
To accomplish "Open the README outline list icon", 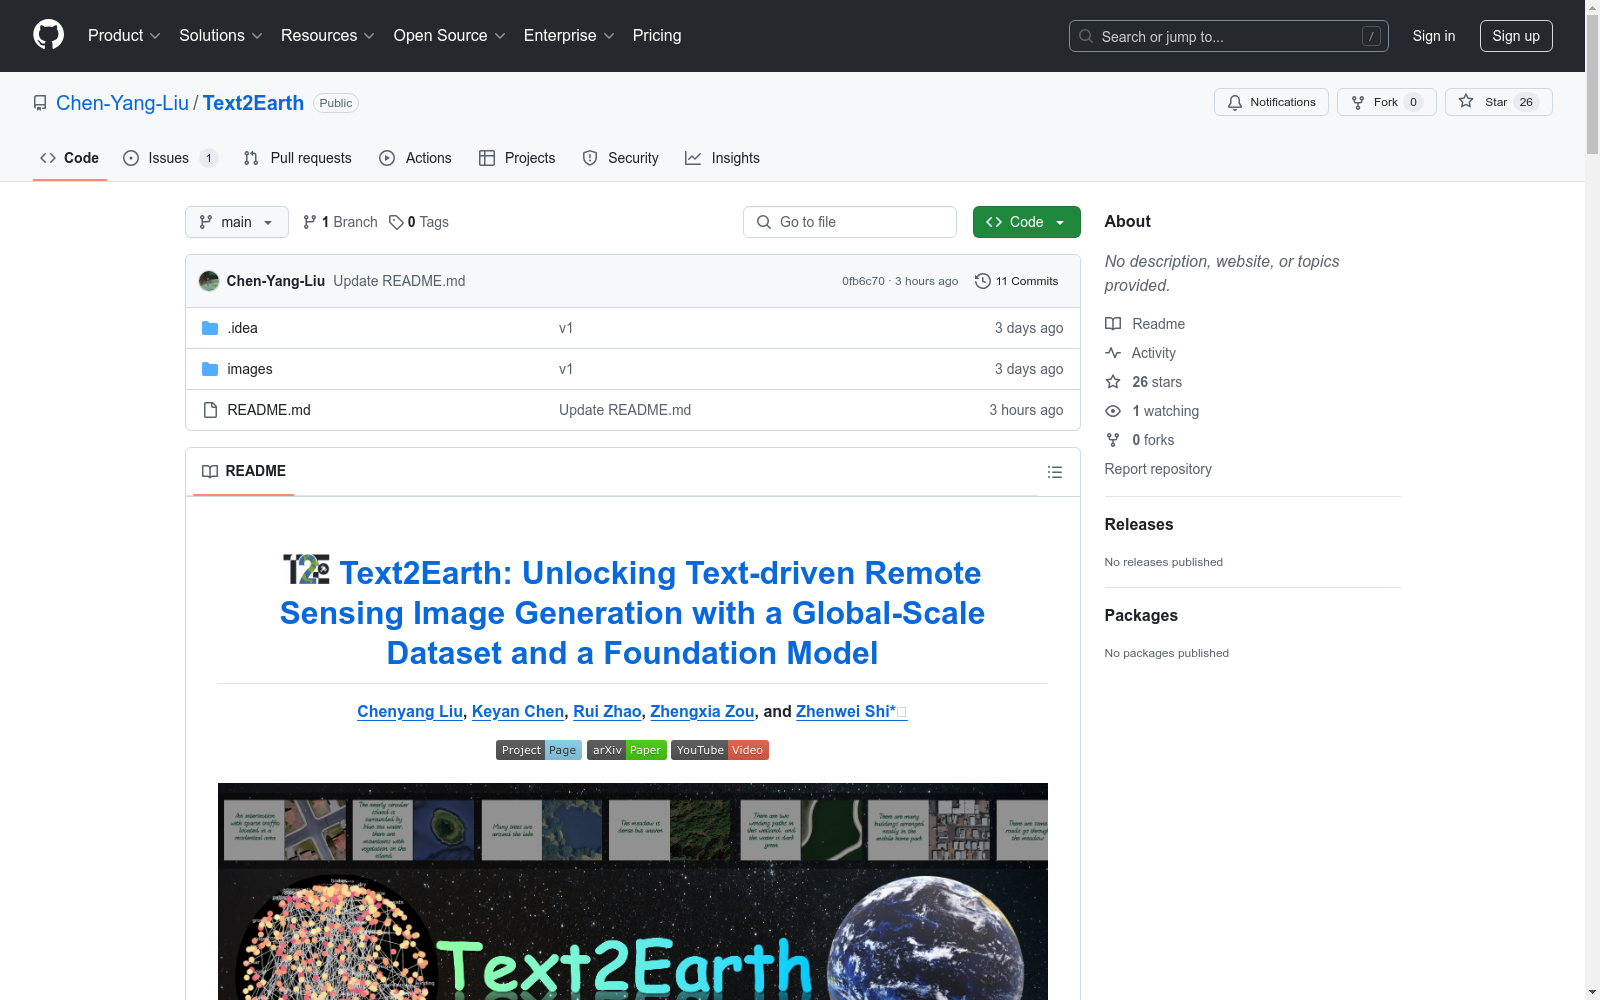I will [x=1055, y=472].
